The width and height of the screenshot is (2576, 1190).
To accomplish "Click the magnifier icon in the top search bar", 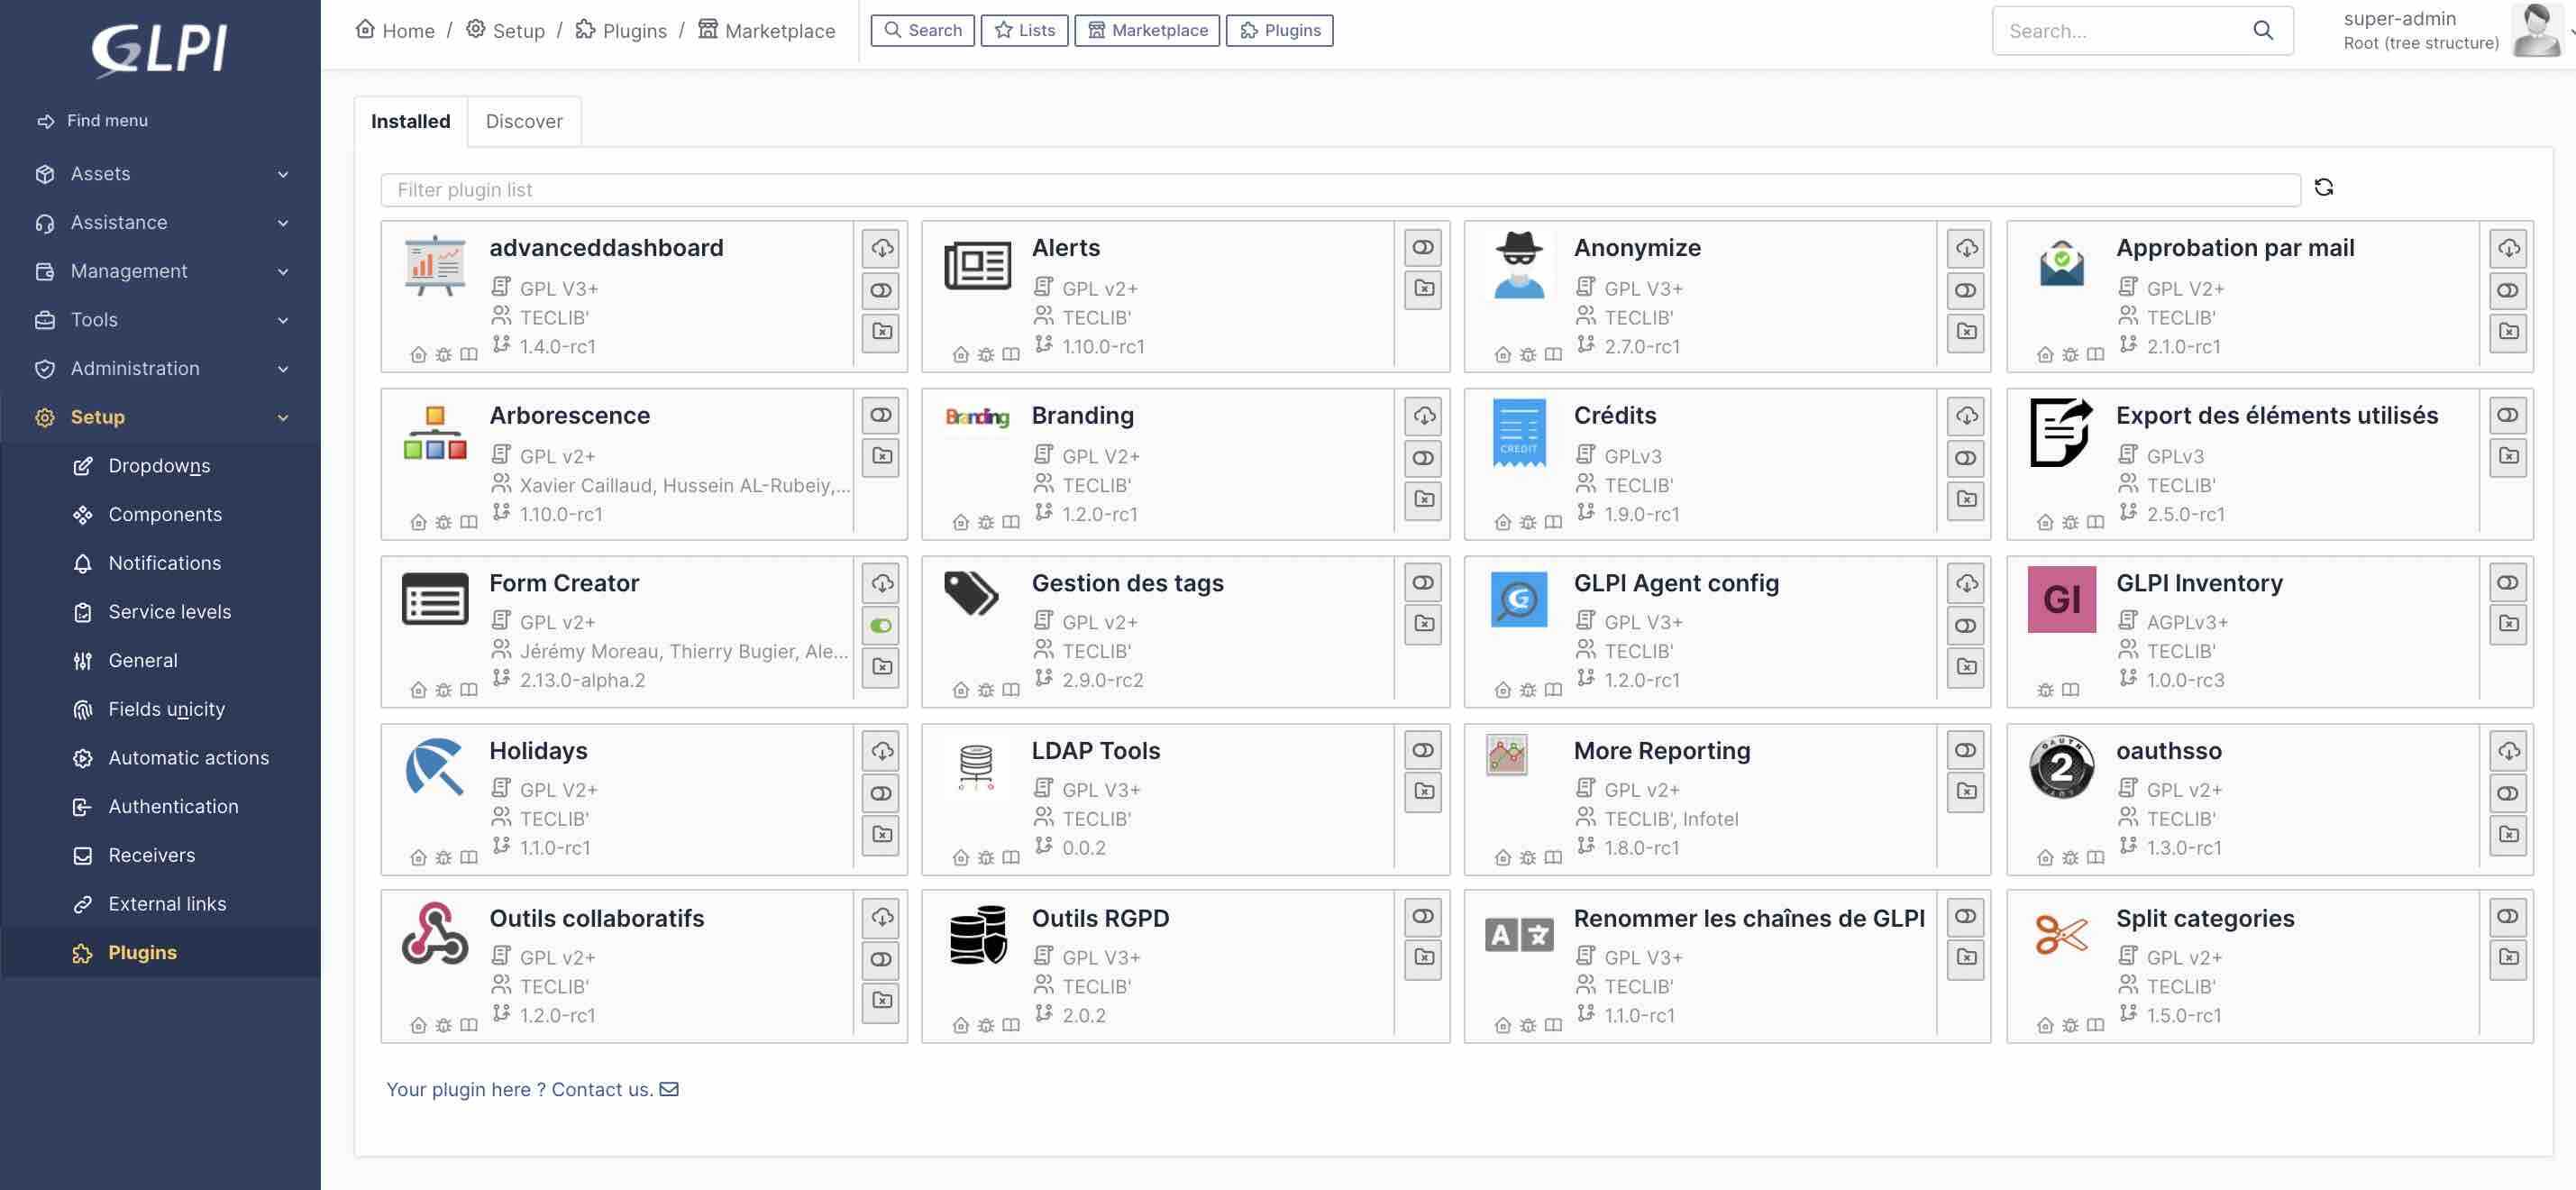I will coord(2263,30).
